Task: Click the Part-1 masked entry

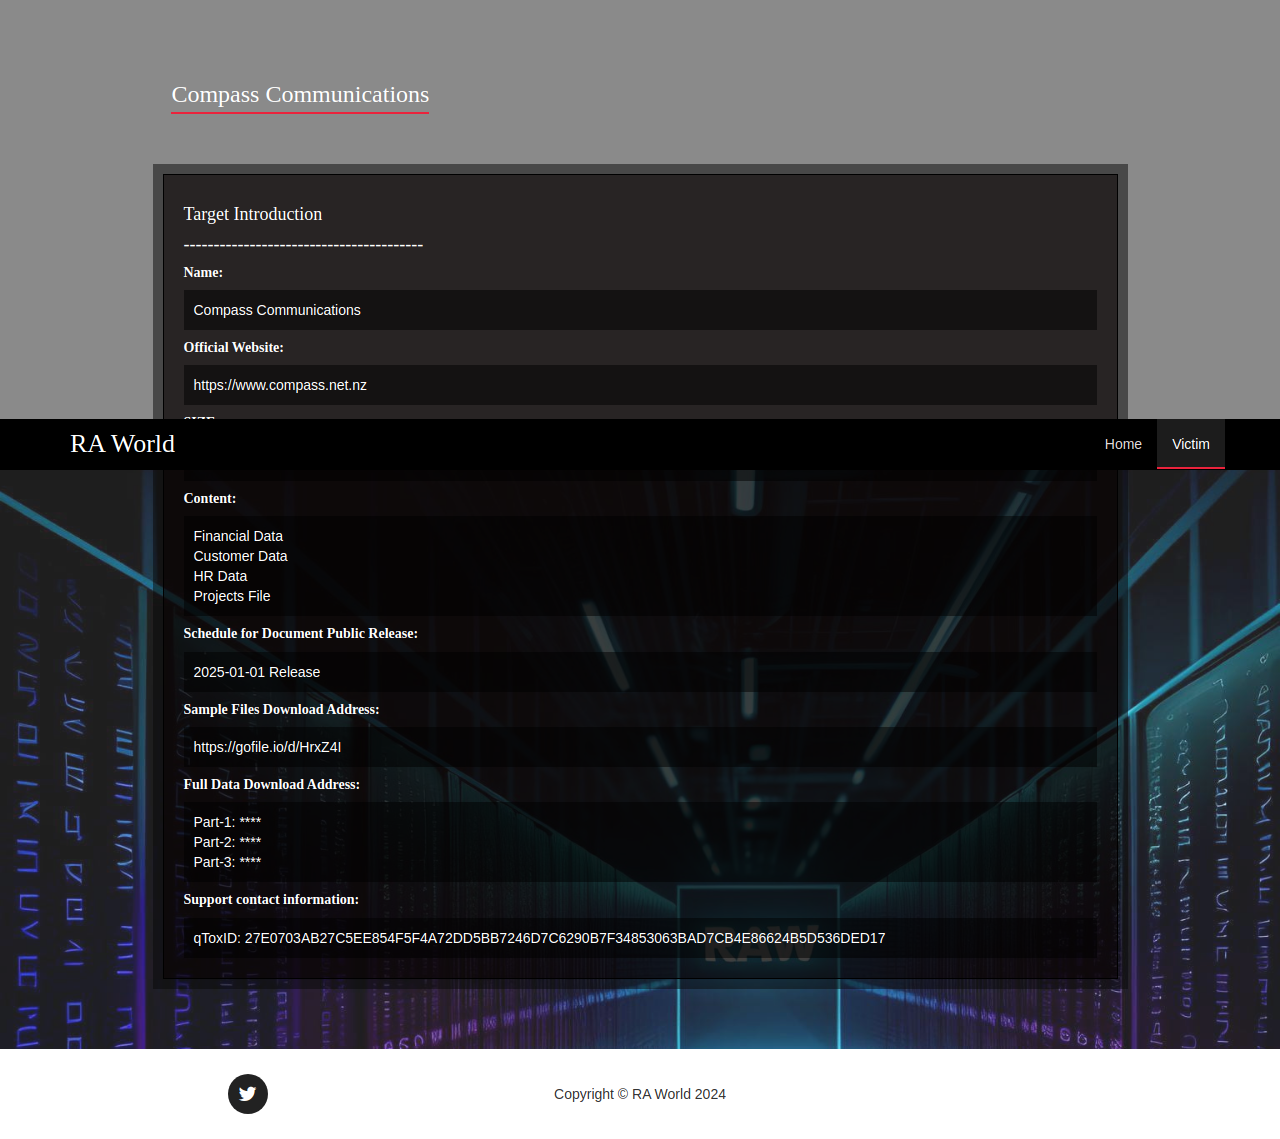Action: [x=227, y=822]
